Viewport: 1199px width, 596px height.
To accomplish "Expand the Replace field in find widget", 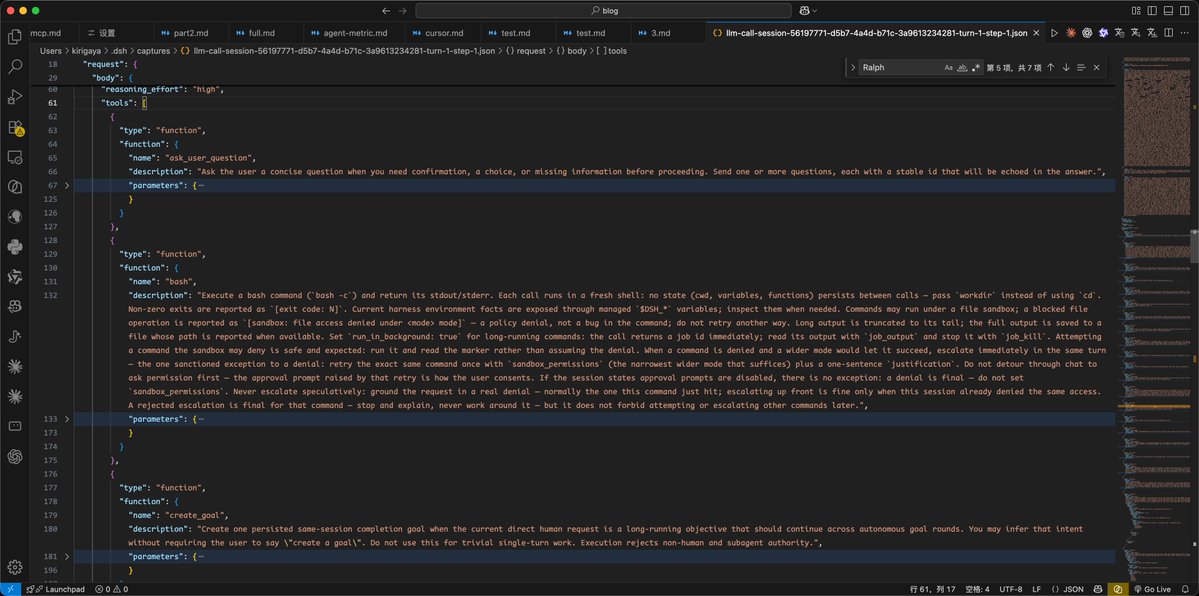I will coord(853,67).
